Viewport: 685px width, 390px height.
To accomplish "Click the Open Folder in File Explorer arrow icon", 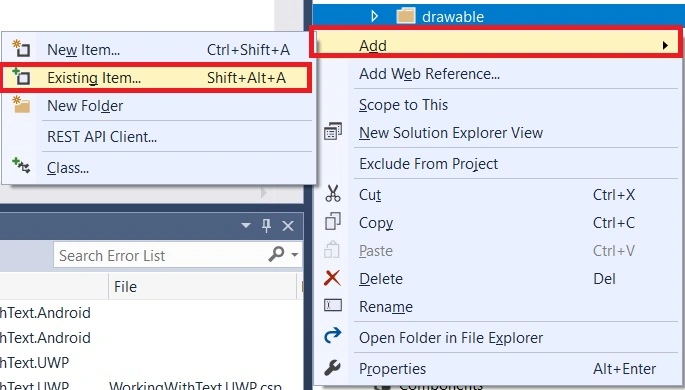I will (x=332, y=336).
